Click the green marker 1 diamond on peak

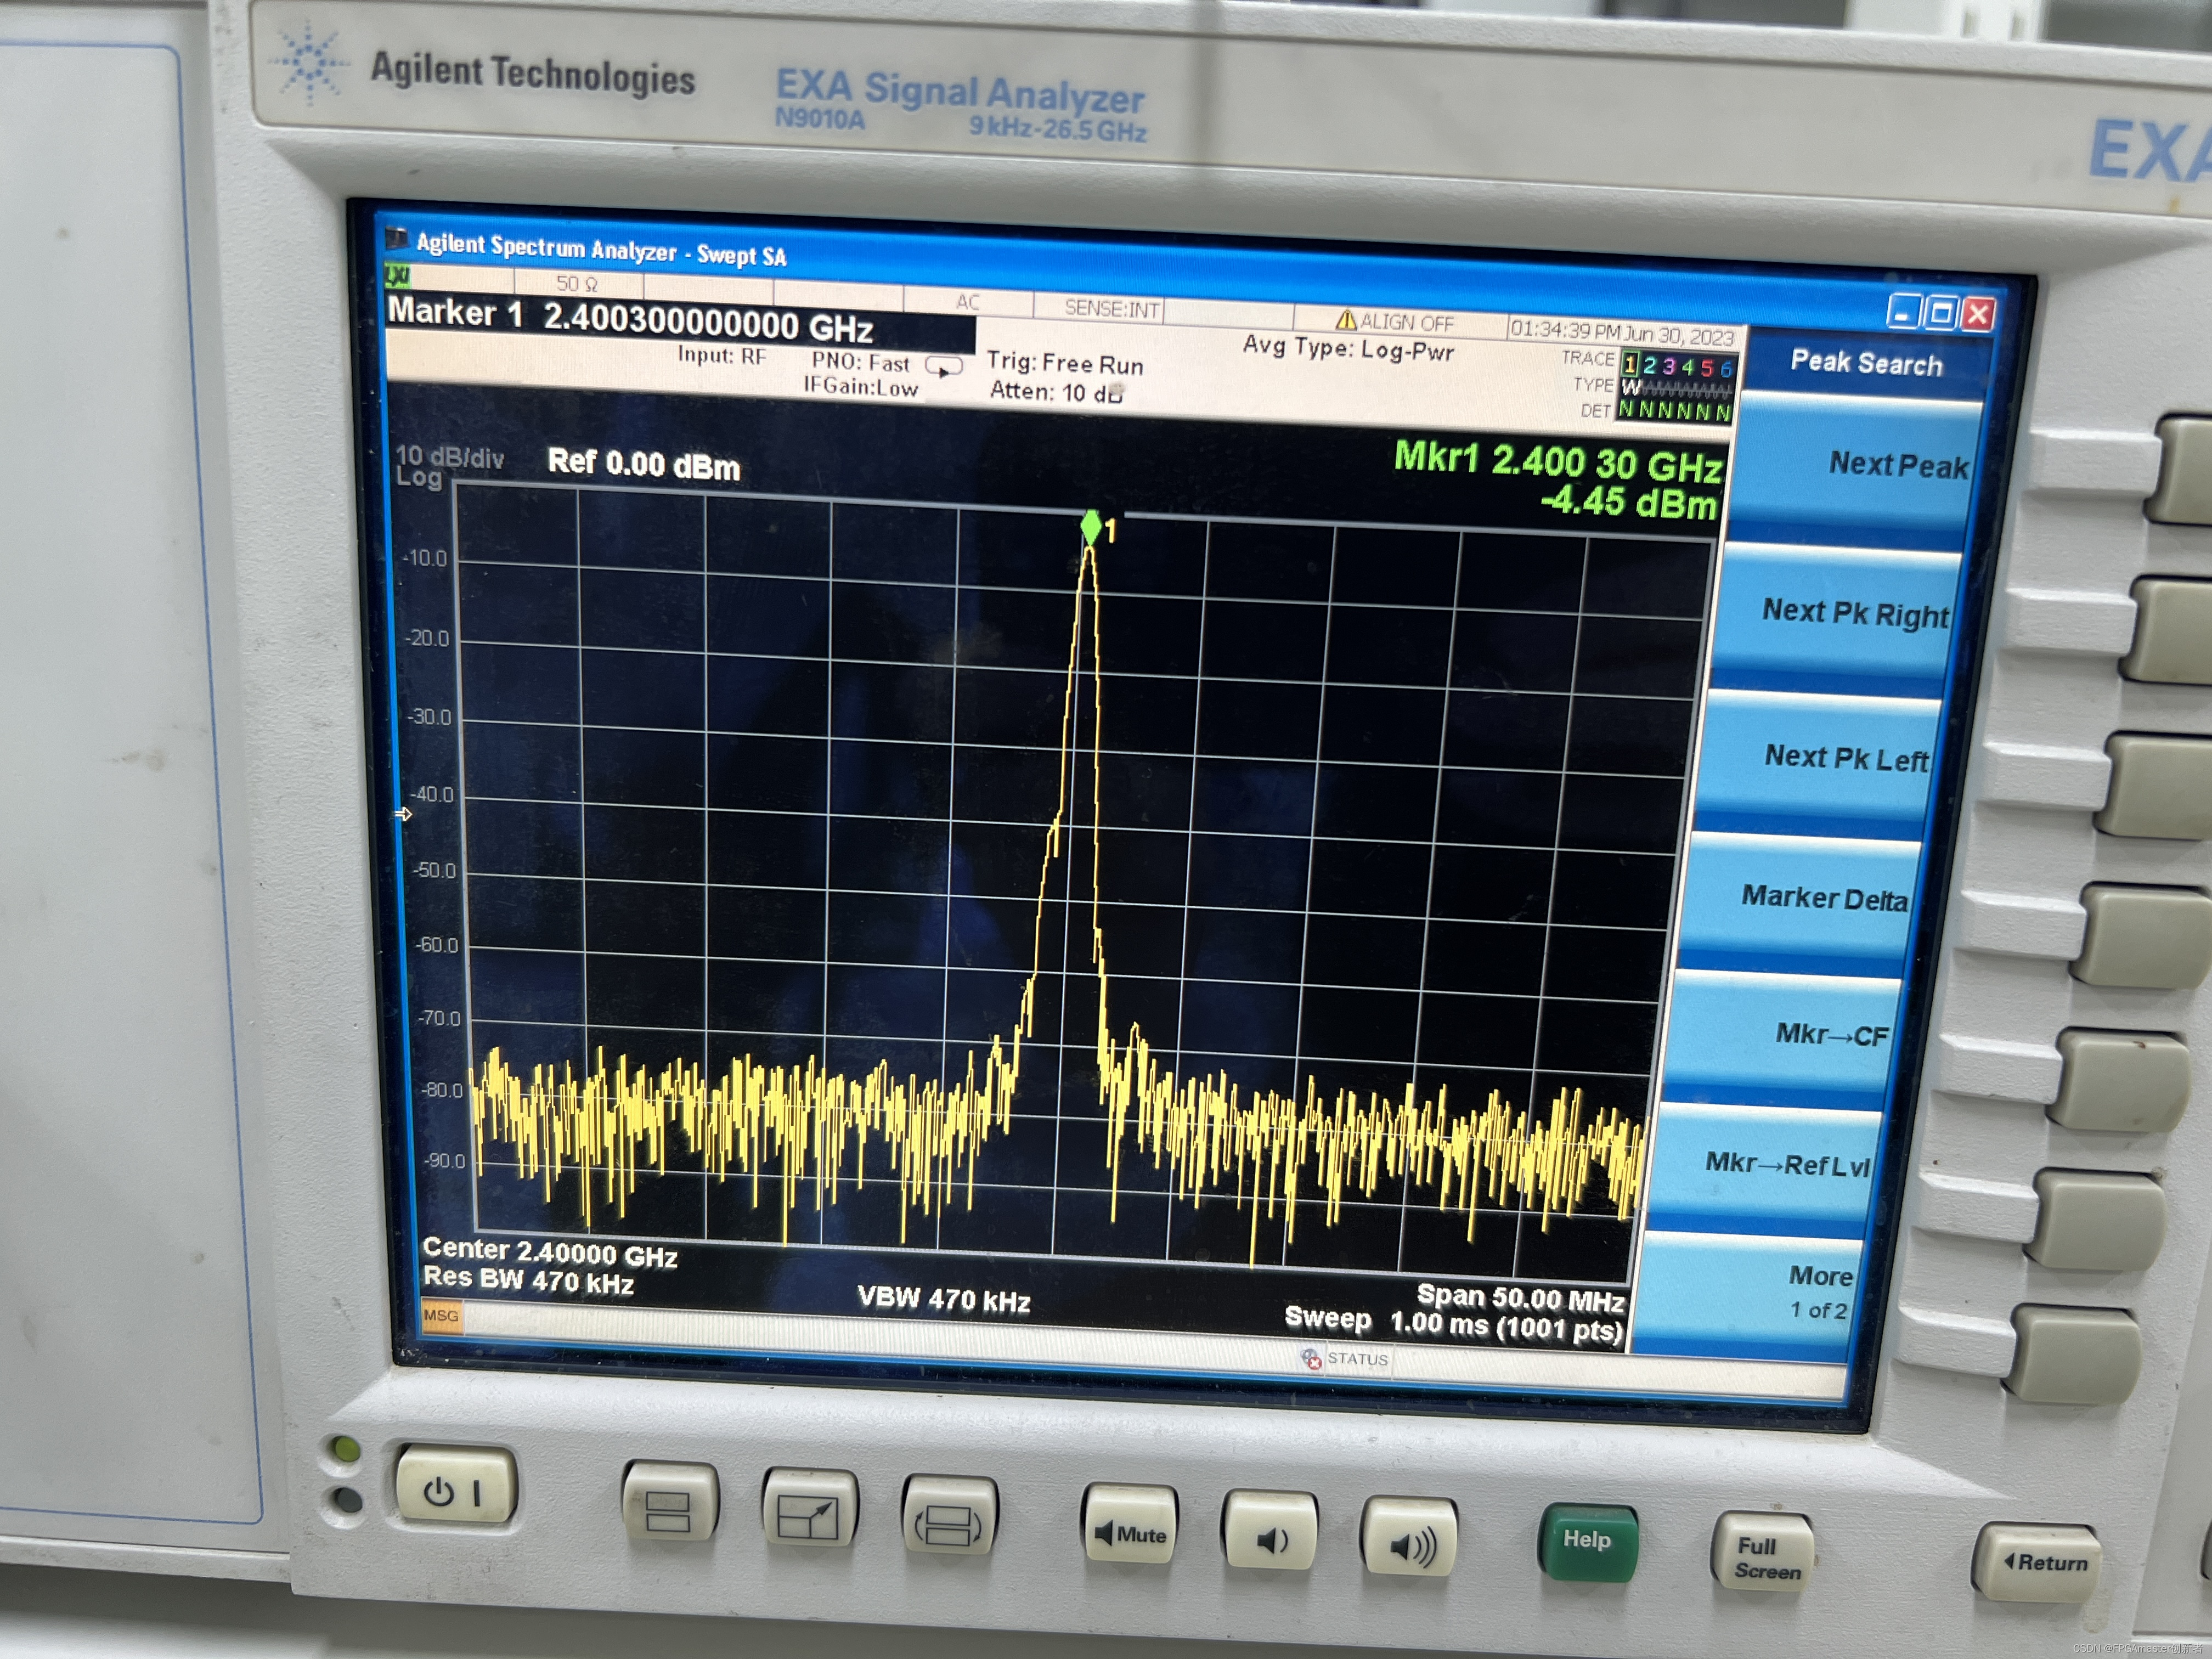tap(1091, 526)
